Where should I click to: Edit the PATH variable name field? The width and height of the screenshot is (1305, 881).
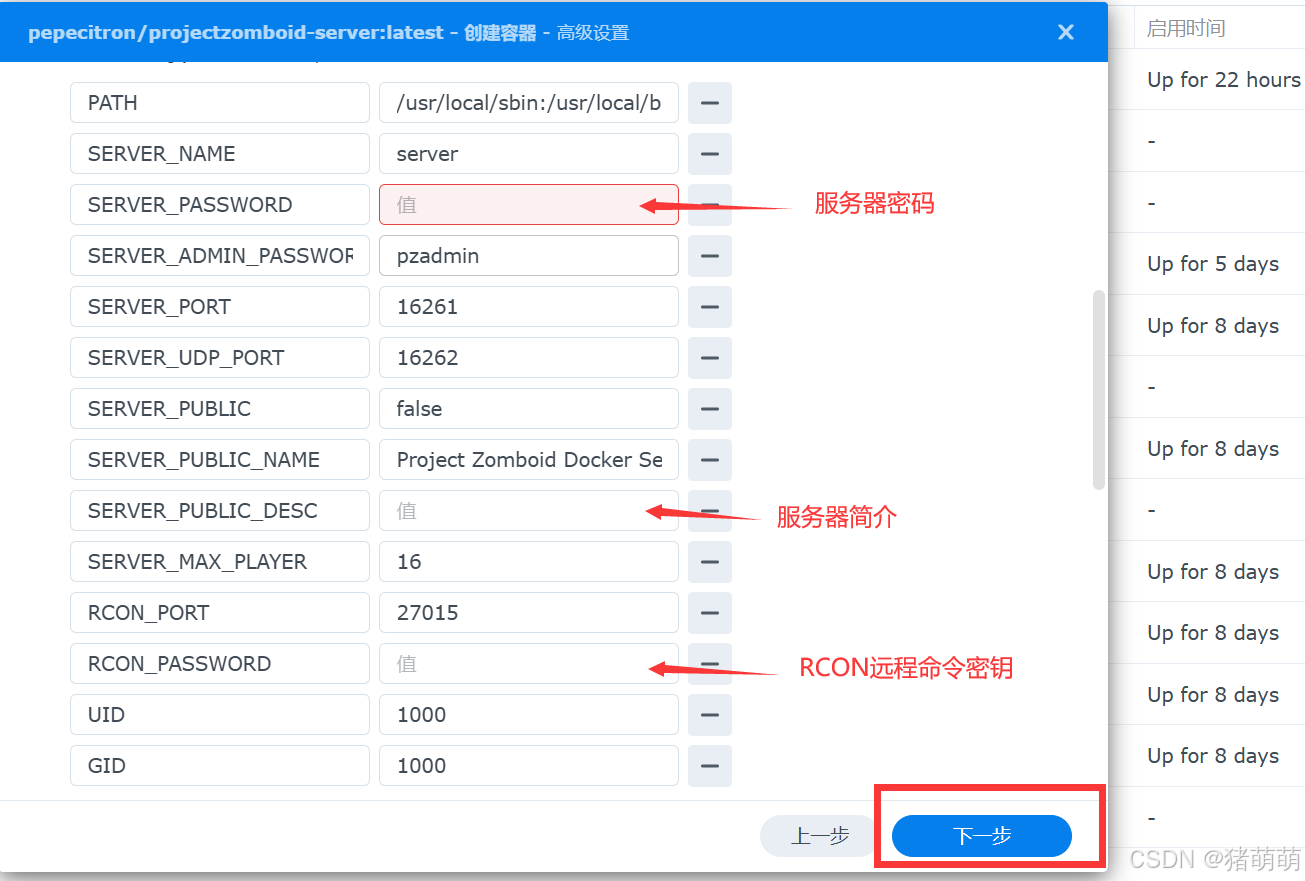pyautogui.click(x=220, y=103)
